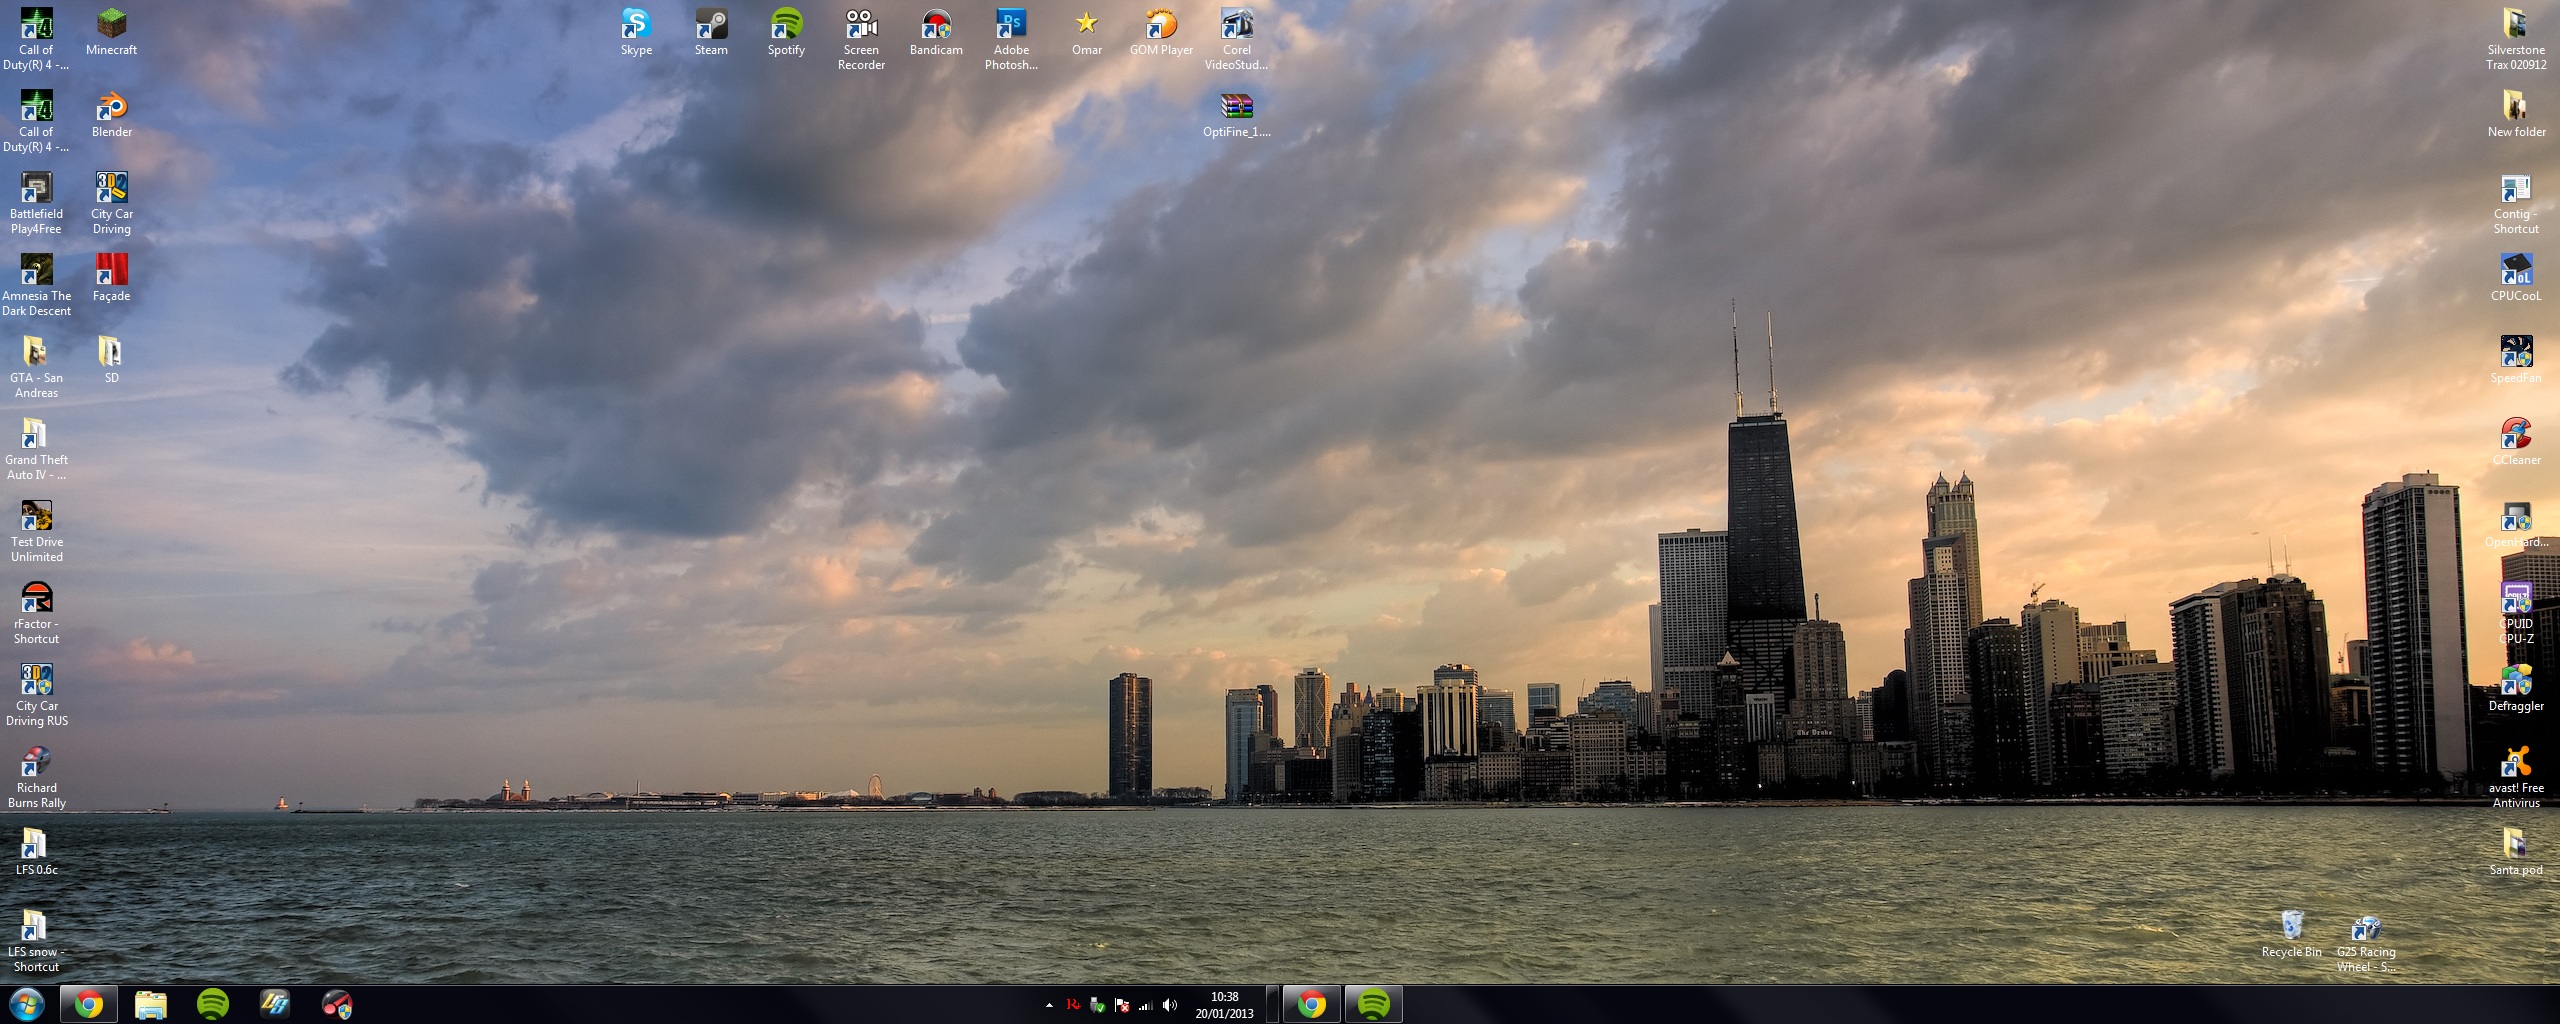Image resolution: width=2560 pixels, height=1024 pixels.
Task: Select the Spotify desktop shortcut icon
Action: (x=786, y=32)
